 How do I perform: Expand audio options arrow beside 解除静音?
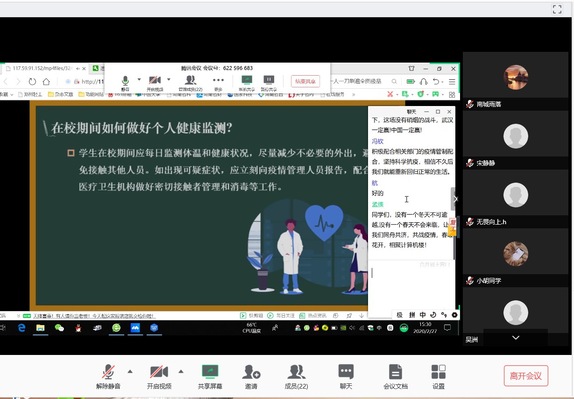pyautogui.click(x=130, y=372)
